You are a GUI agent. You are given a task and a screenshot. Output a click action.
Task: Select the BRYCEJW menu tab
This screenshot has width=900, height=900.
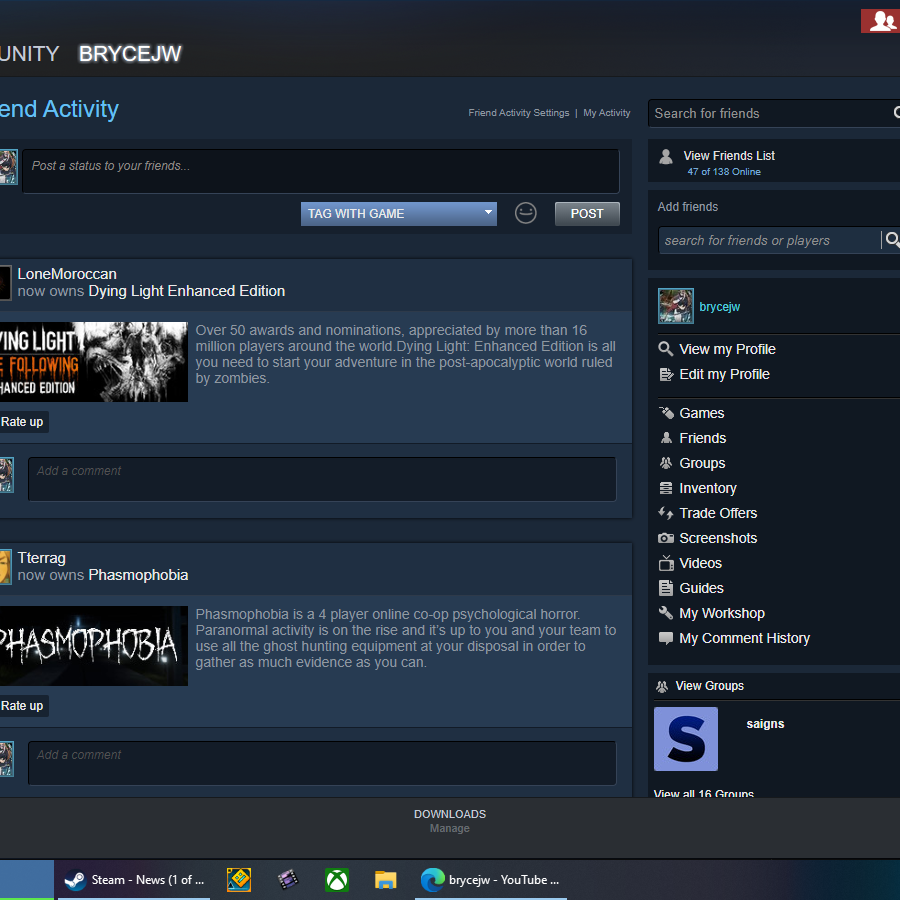pyautogui.click(x=130, y=54)
